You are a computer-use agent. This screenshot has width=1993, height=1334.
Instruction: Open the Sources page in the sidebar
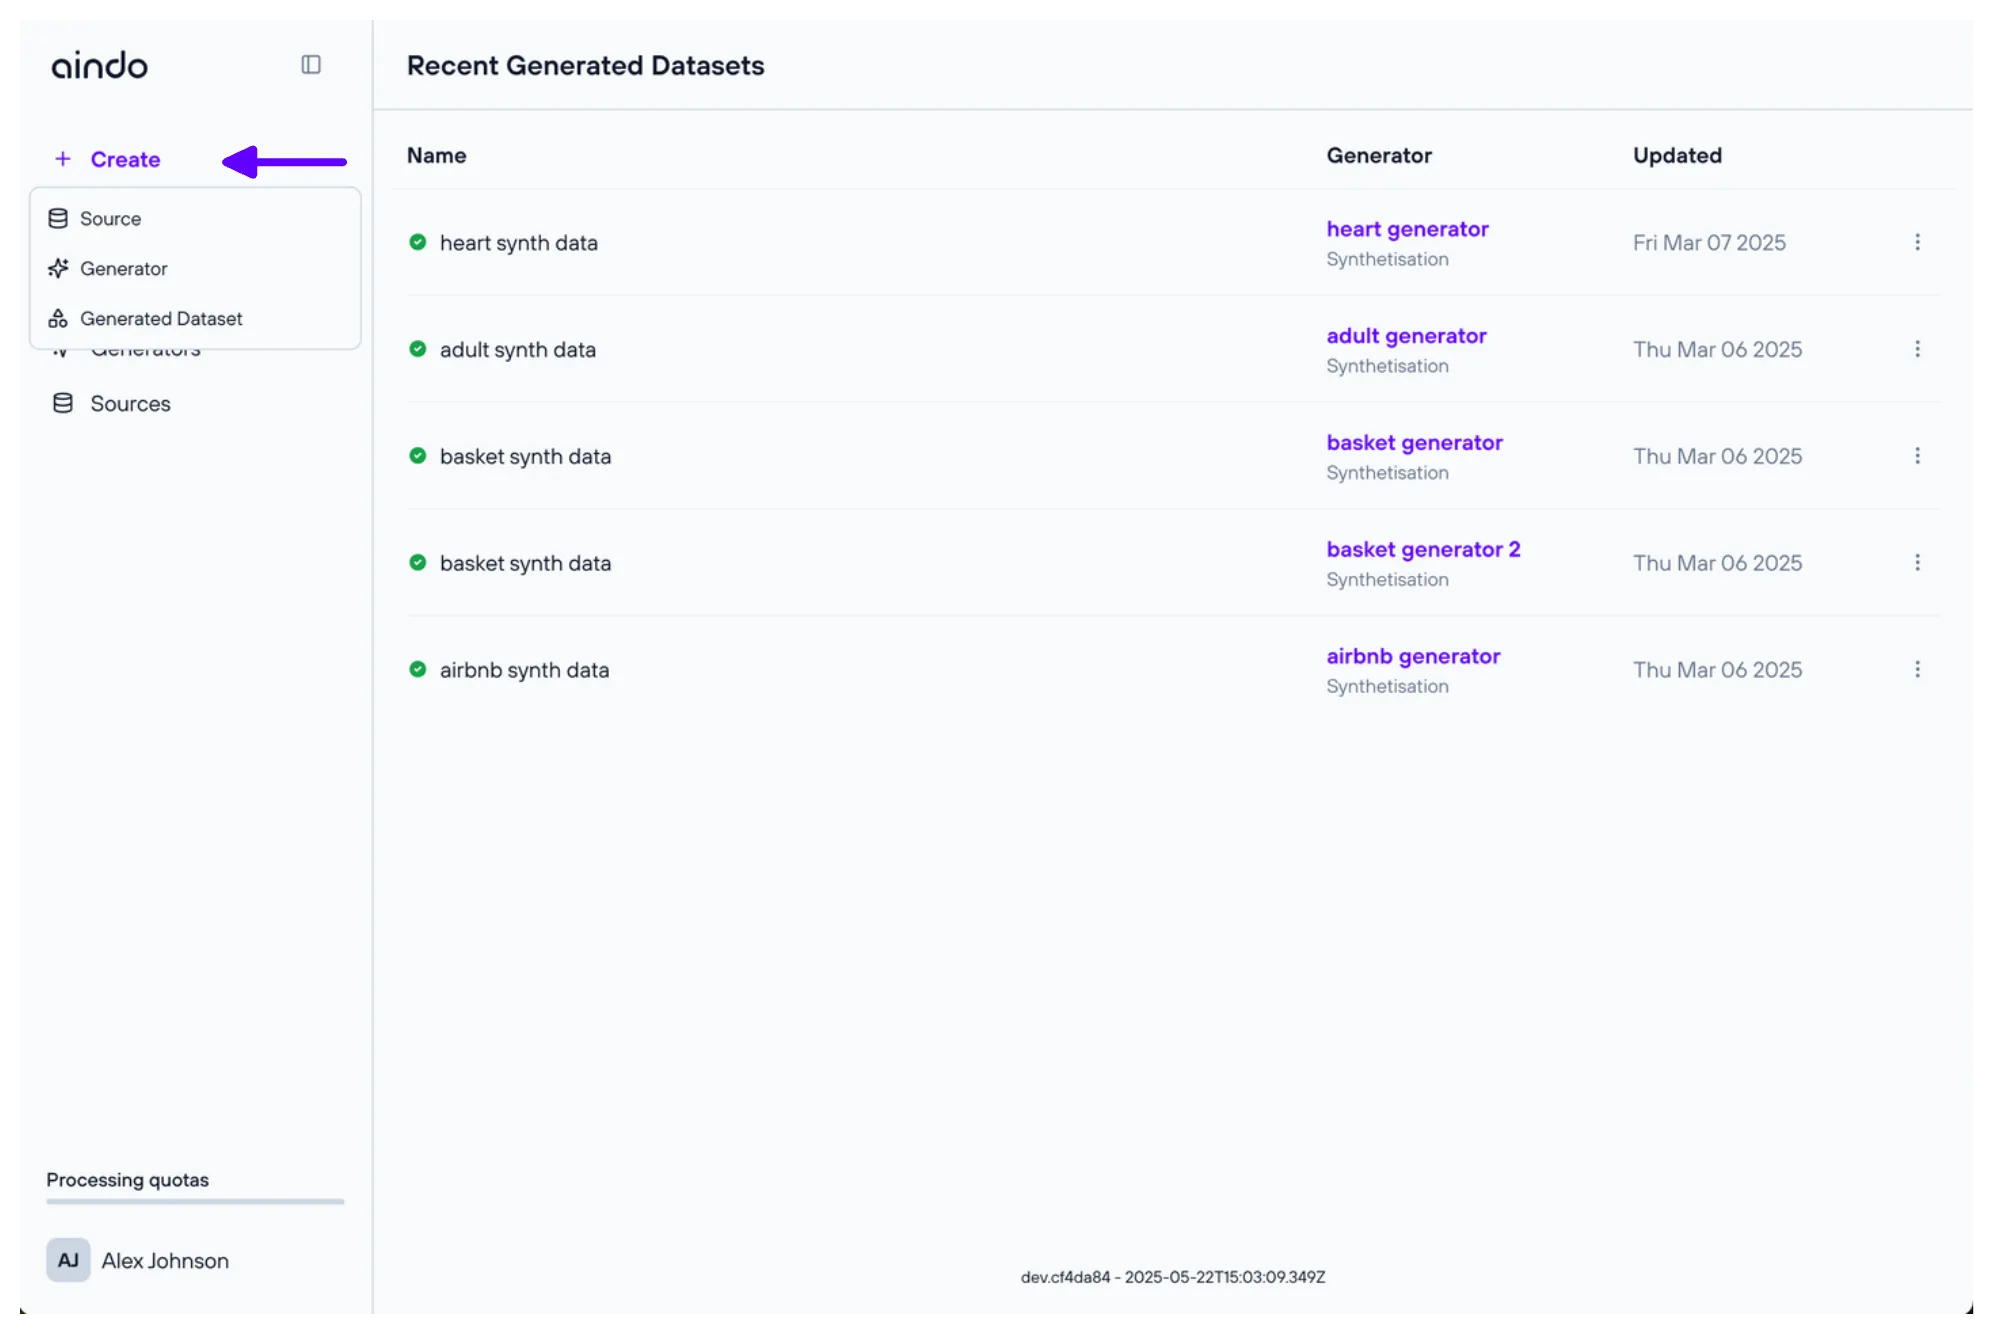pyautogui.click(x=130, y=404)
